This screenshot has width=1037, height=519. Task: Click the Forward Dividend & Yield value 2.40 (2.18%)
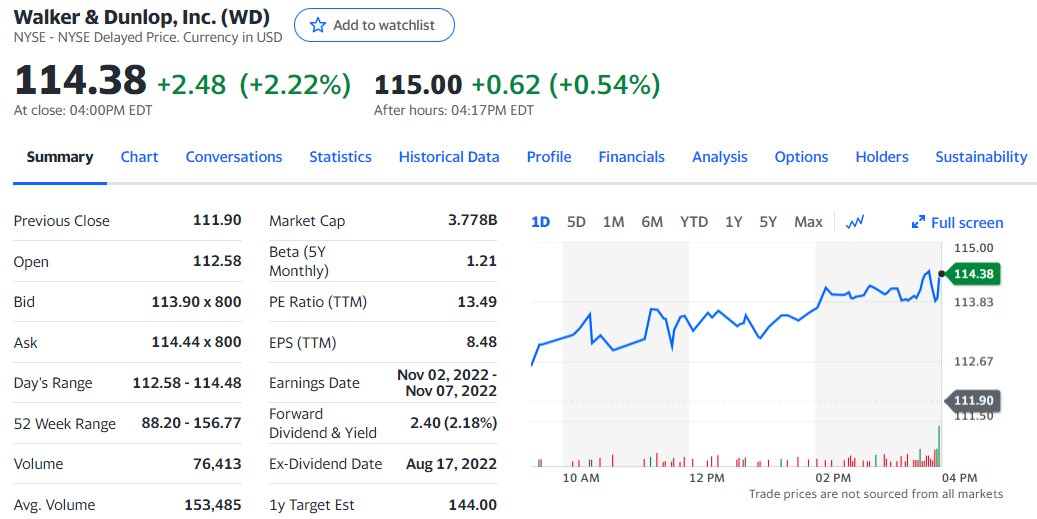(x=454, y=422)
